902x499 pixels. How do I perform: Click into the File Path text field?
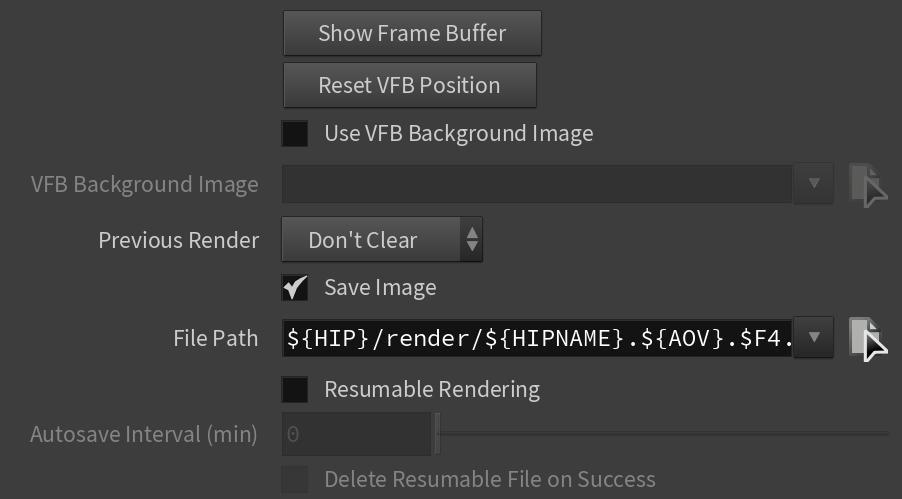[537, 338]
